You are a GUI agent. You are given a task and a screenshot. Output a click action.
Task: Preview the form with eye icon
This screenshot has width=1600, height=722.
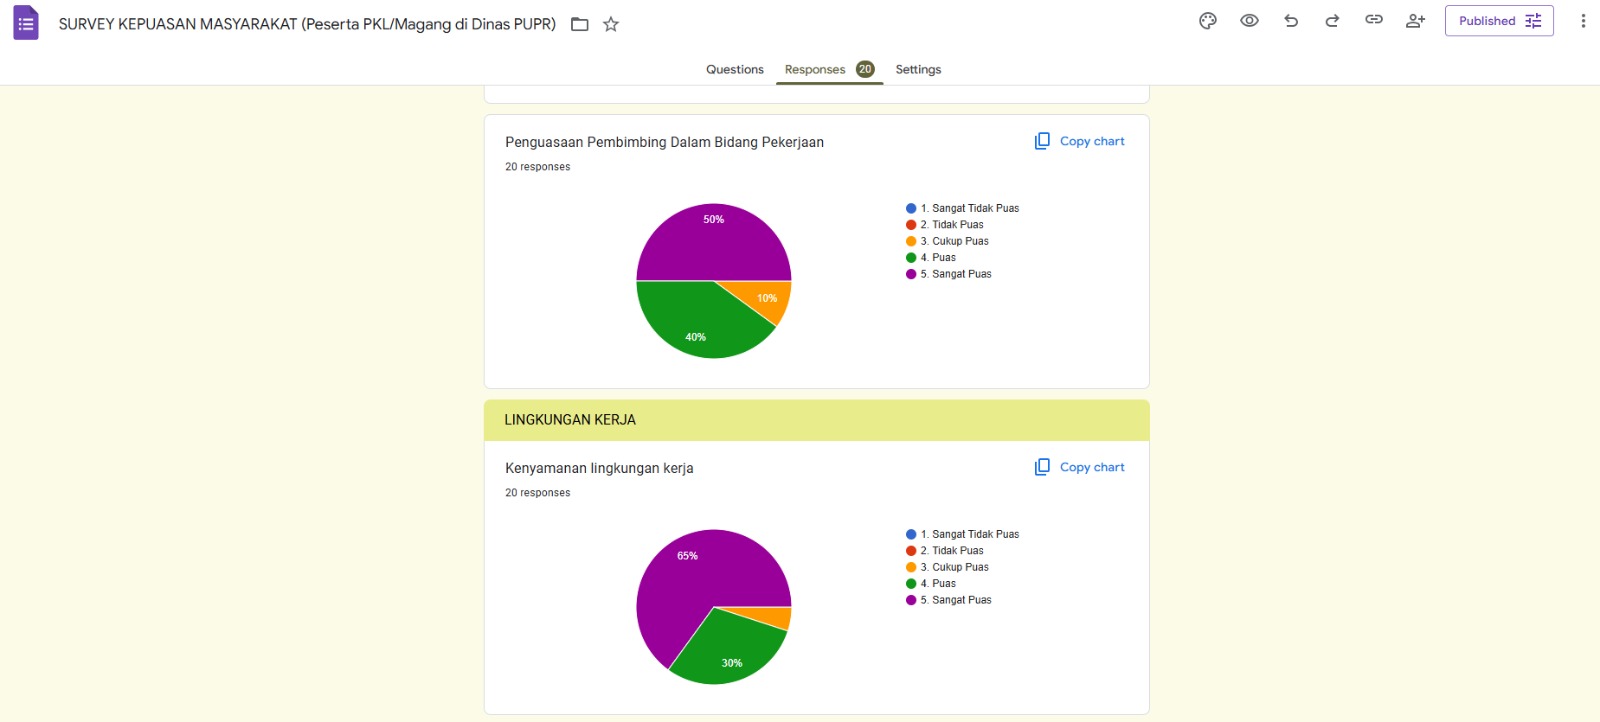(x=1249, y=21)
